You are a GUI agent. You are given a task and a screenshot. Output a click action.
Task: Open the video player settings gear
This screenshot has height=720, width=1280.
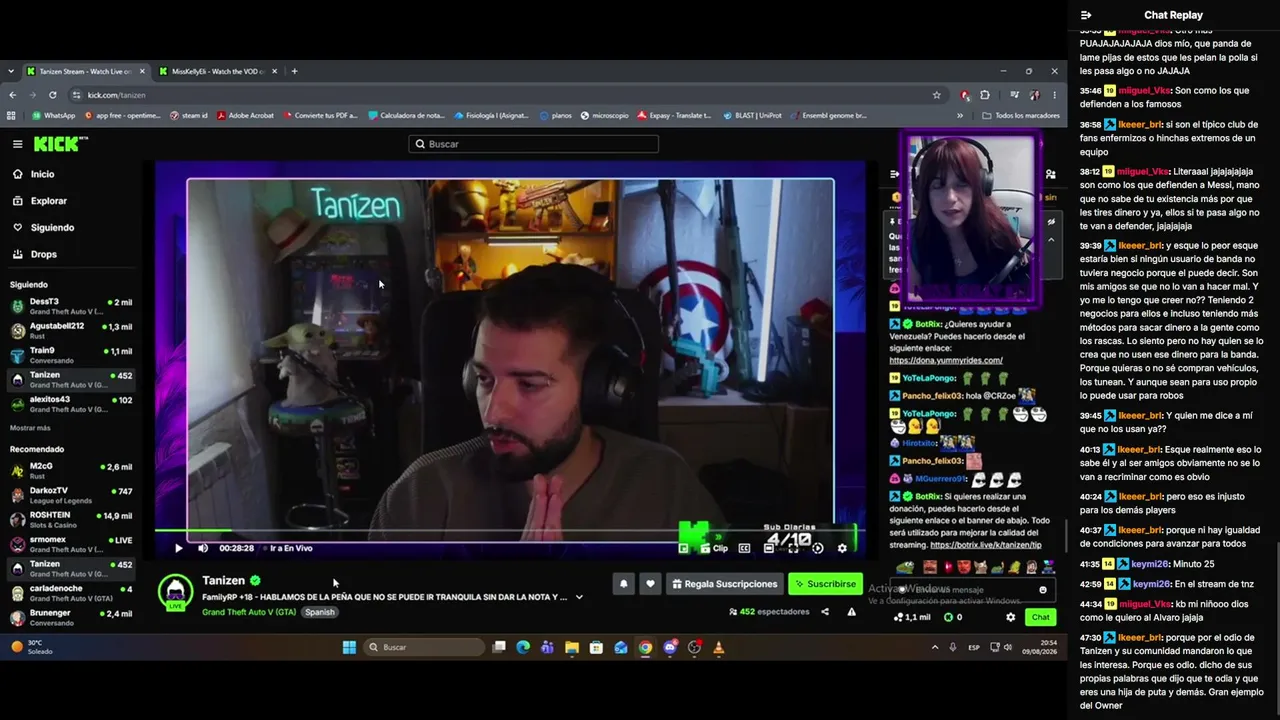(842, 548)
